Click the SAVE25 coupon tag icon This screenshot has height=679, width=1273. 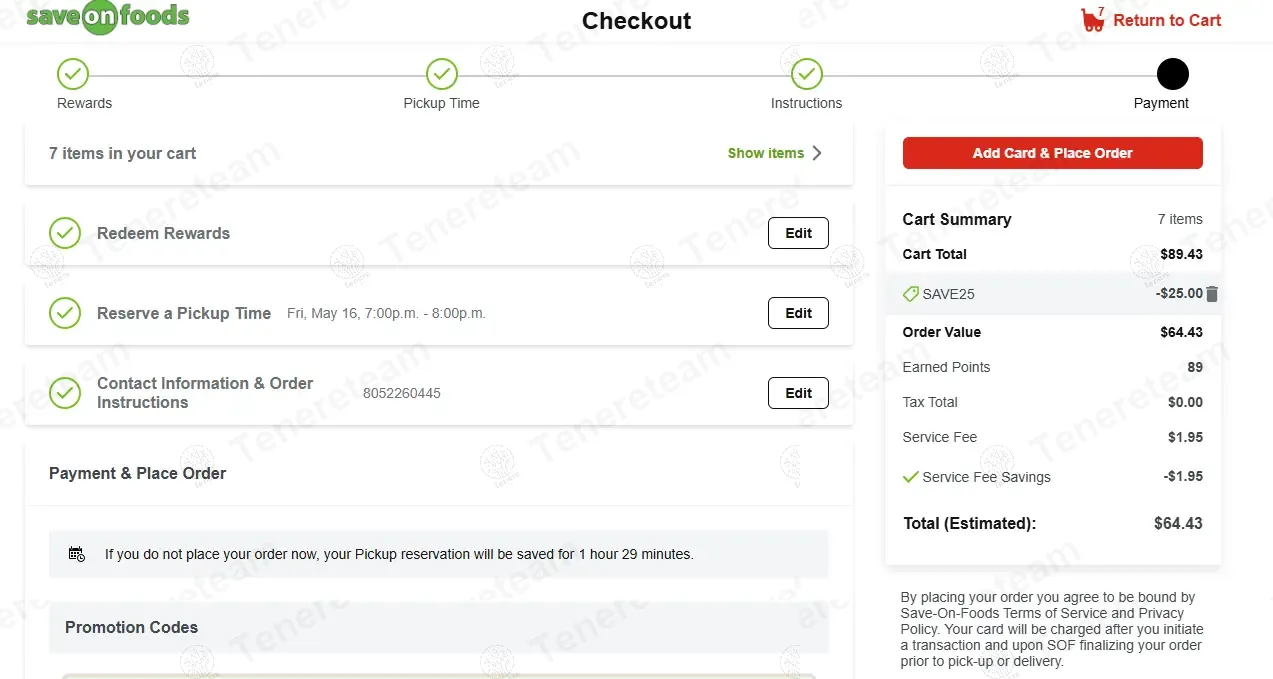click(910, 294)
